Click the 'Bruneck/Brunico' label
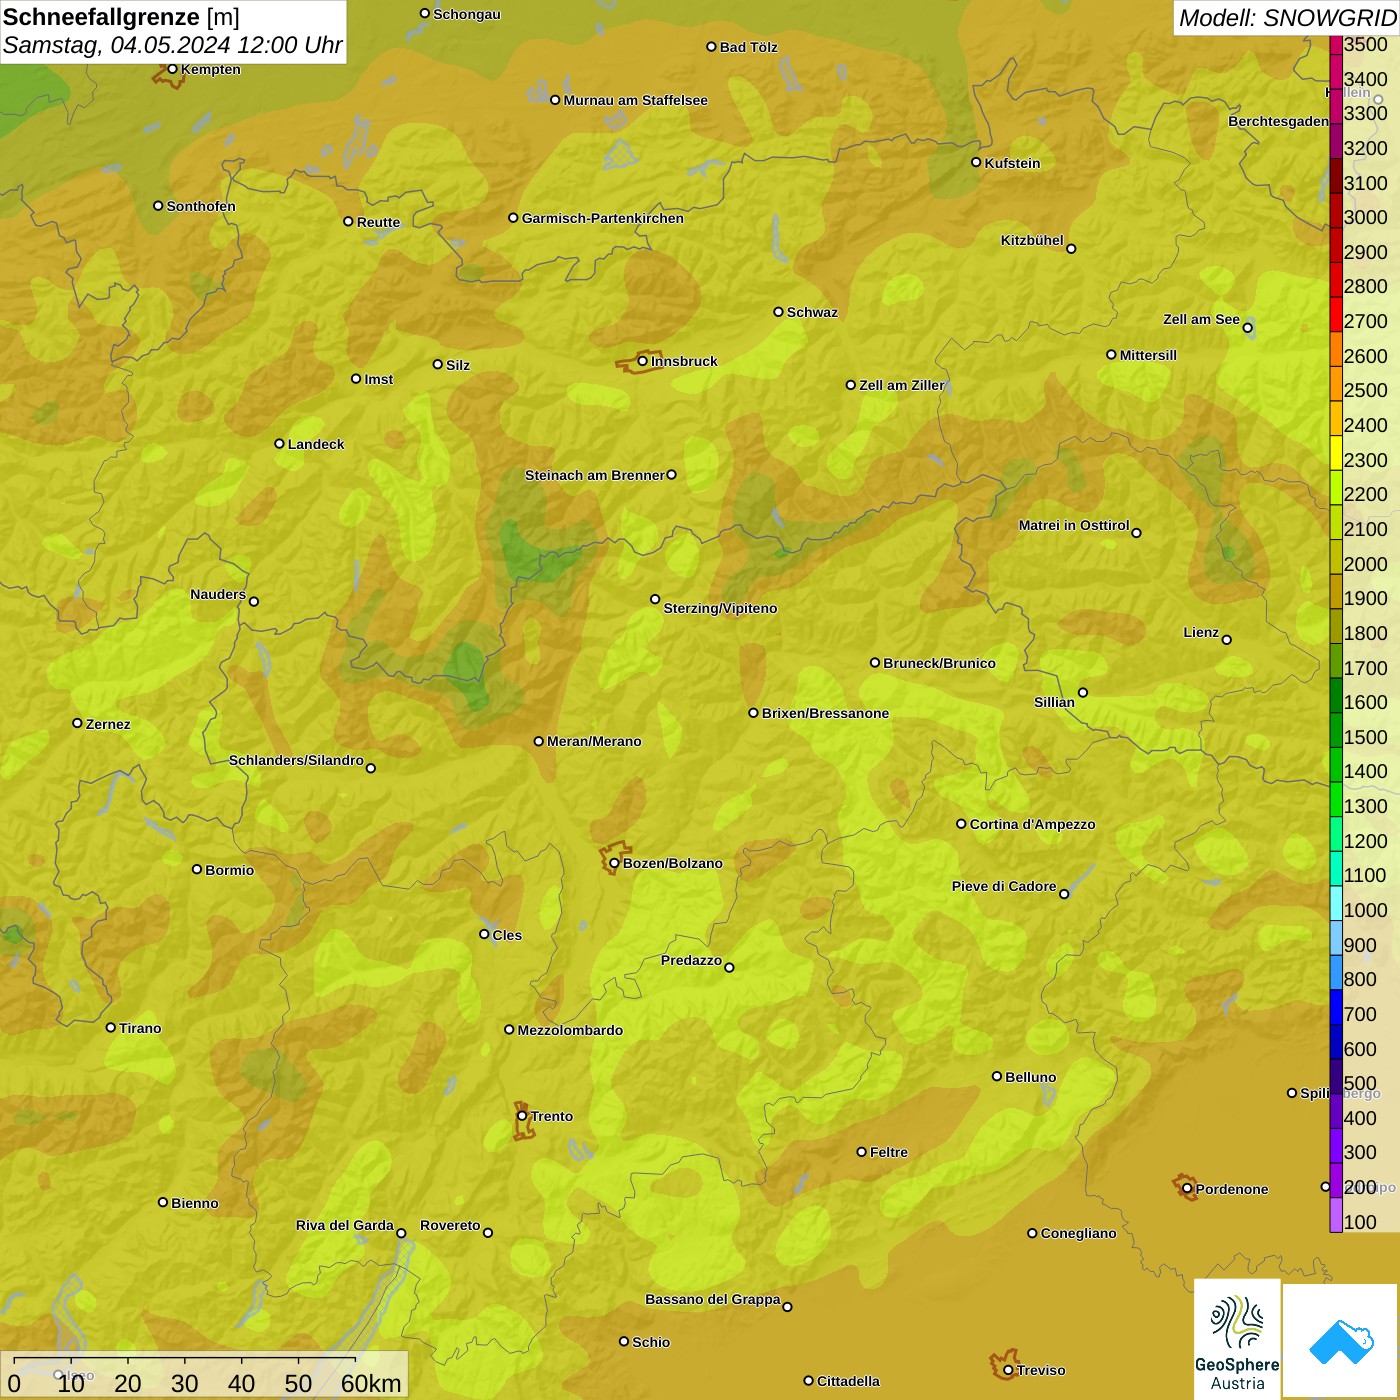 [939, 663]
